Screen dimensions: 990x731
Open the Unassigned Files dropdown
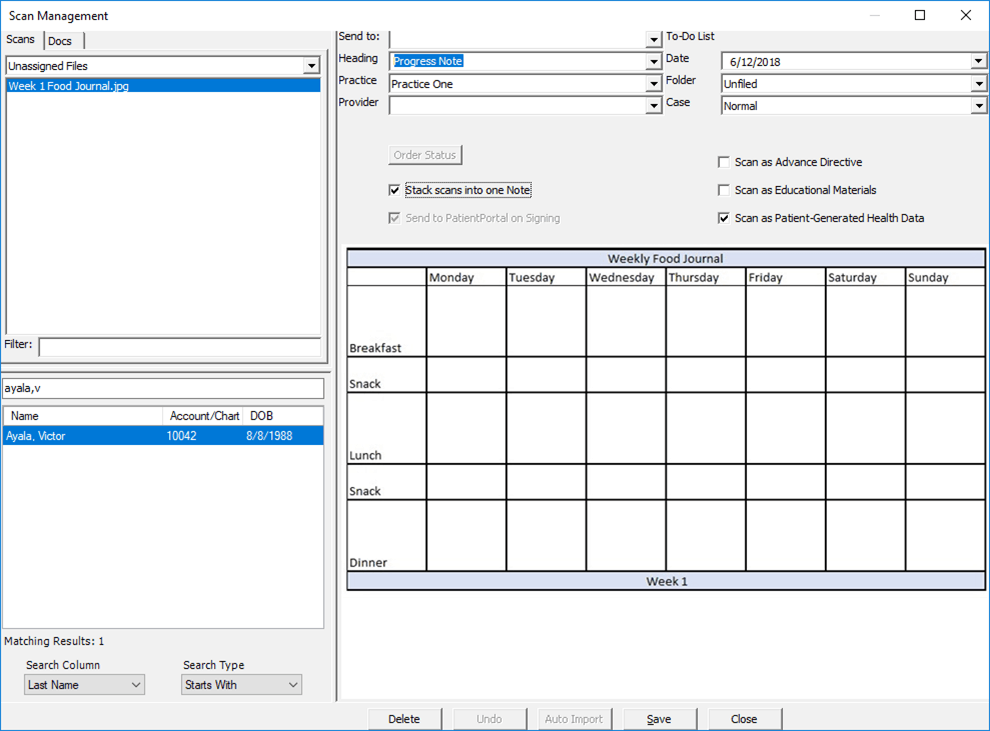tap(311, 66)
